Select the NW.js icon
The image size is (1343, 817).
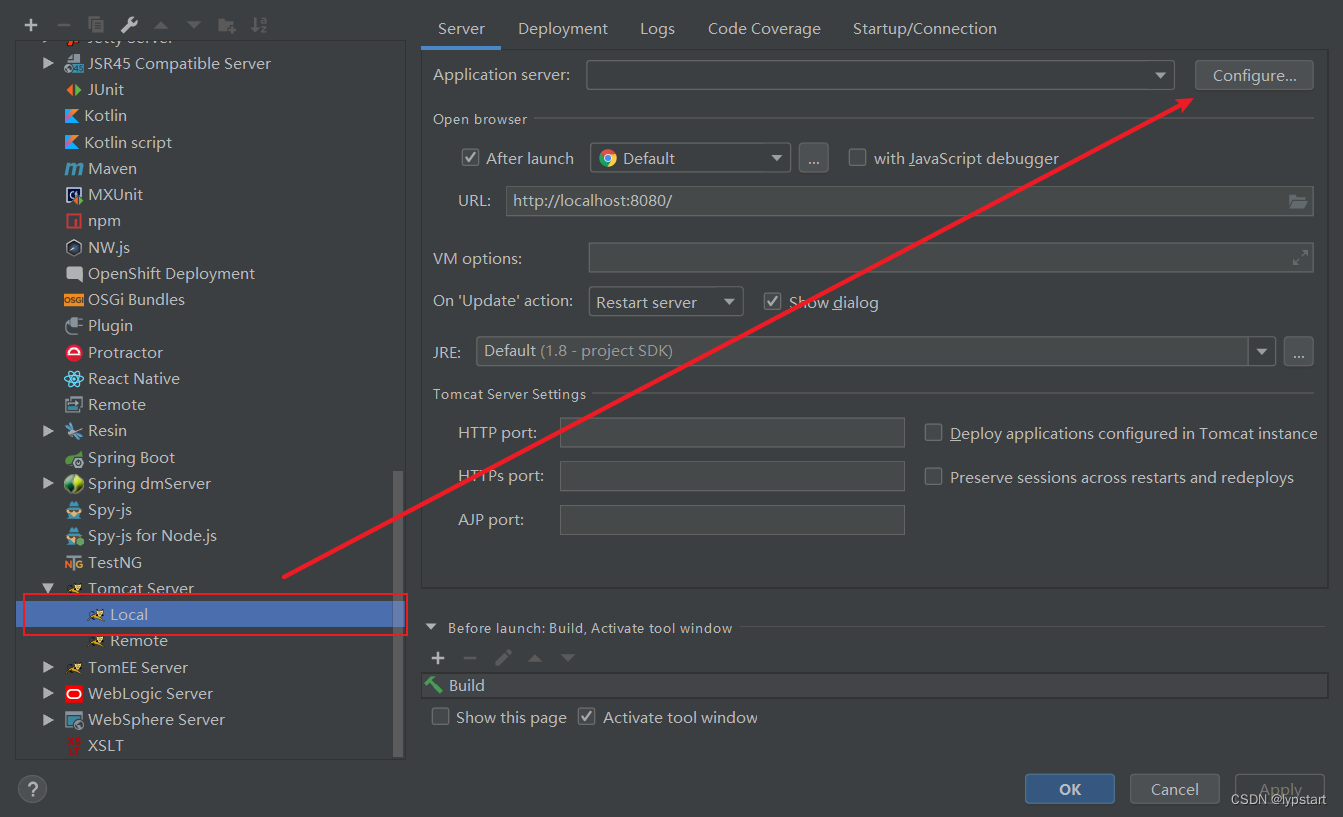point(73,247)
